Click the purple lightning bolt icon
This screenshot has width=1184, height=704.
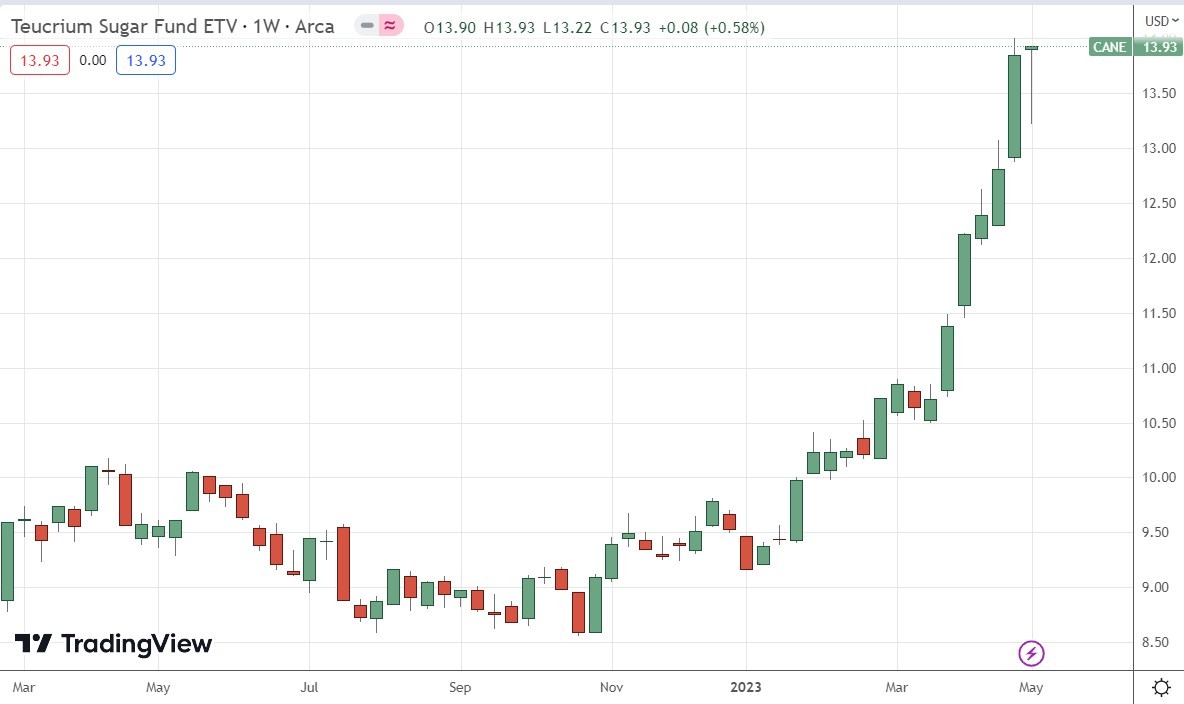(x=1031, y=654)
